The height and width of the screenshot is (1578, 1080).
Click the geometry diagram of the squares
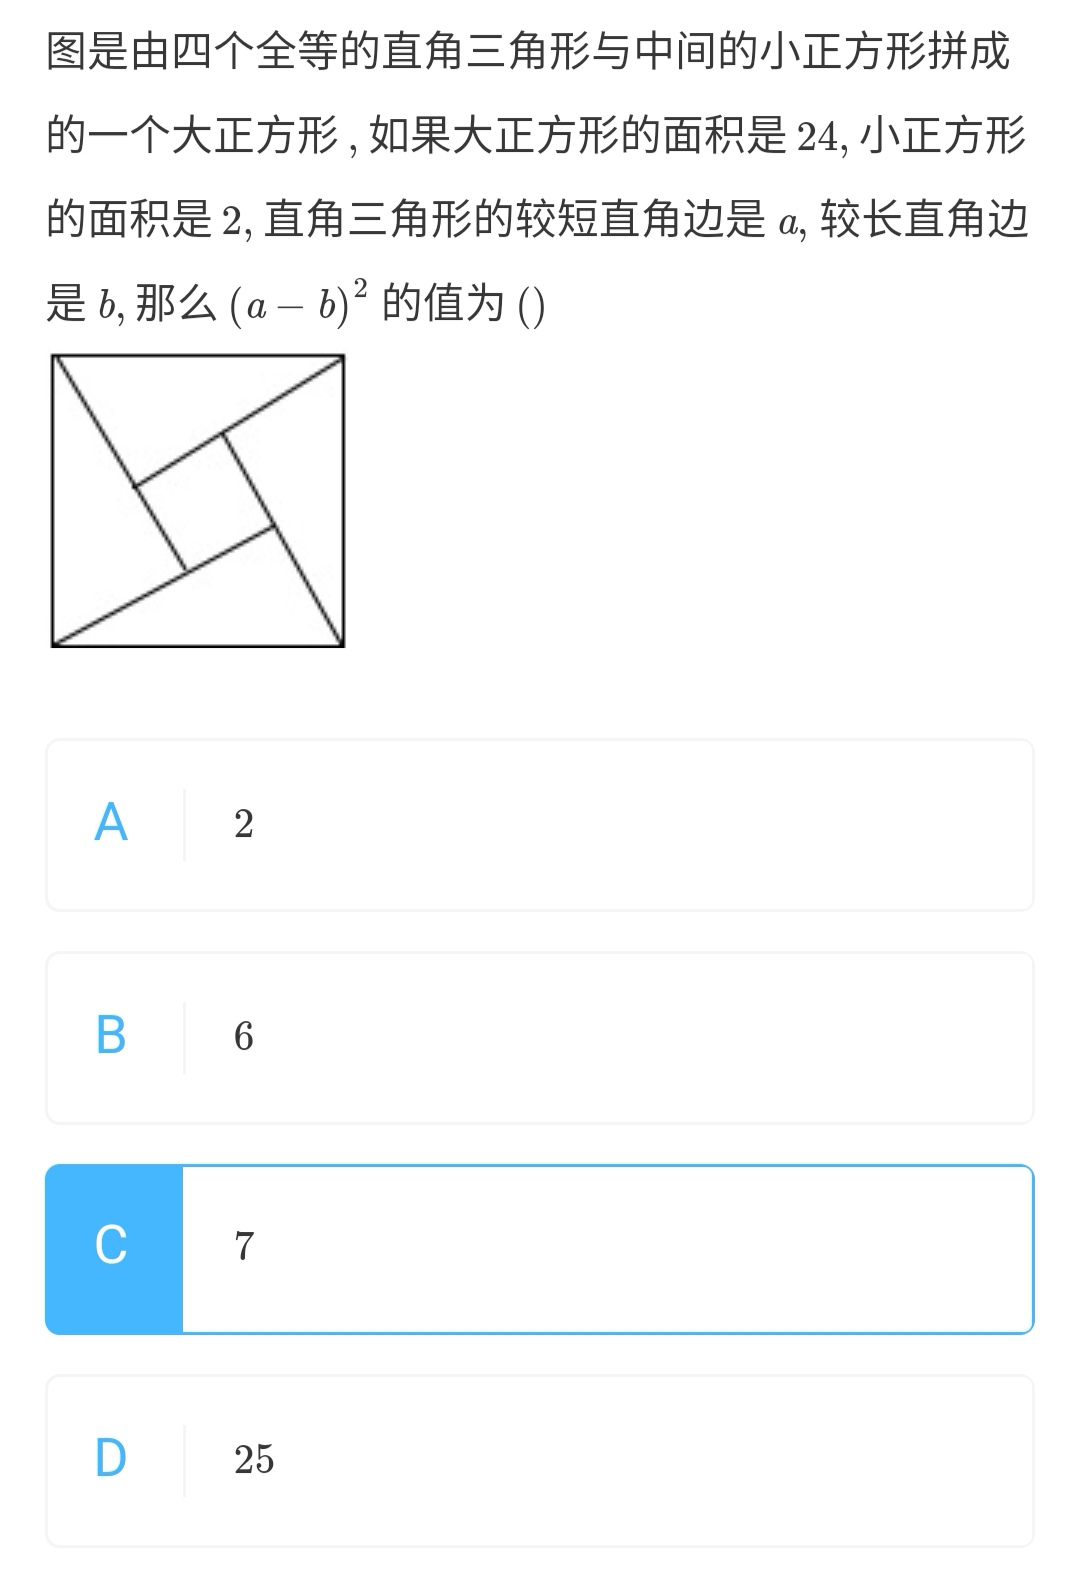tap(198, 502)
